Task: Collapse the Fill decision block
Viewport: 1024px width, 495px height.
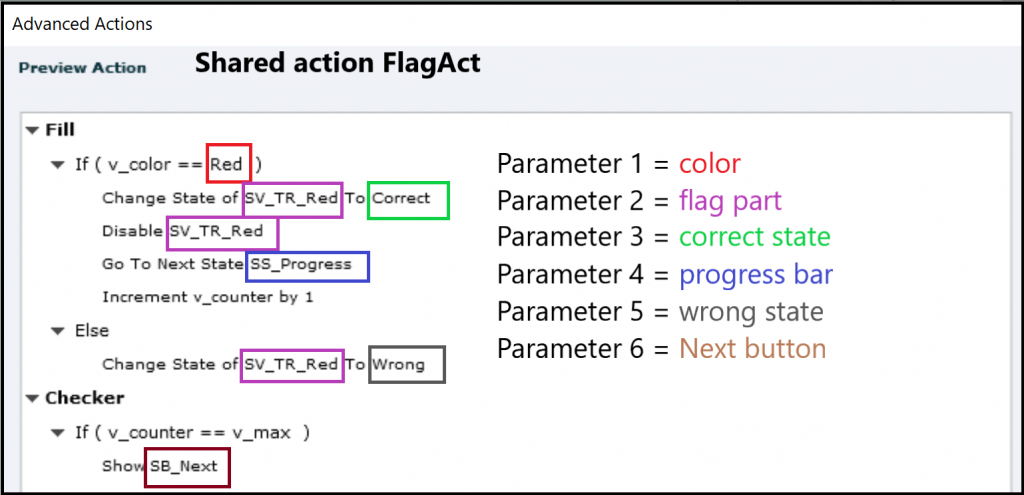Action: (32, 130)
